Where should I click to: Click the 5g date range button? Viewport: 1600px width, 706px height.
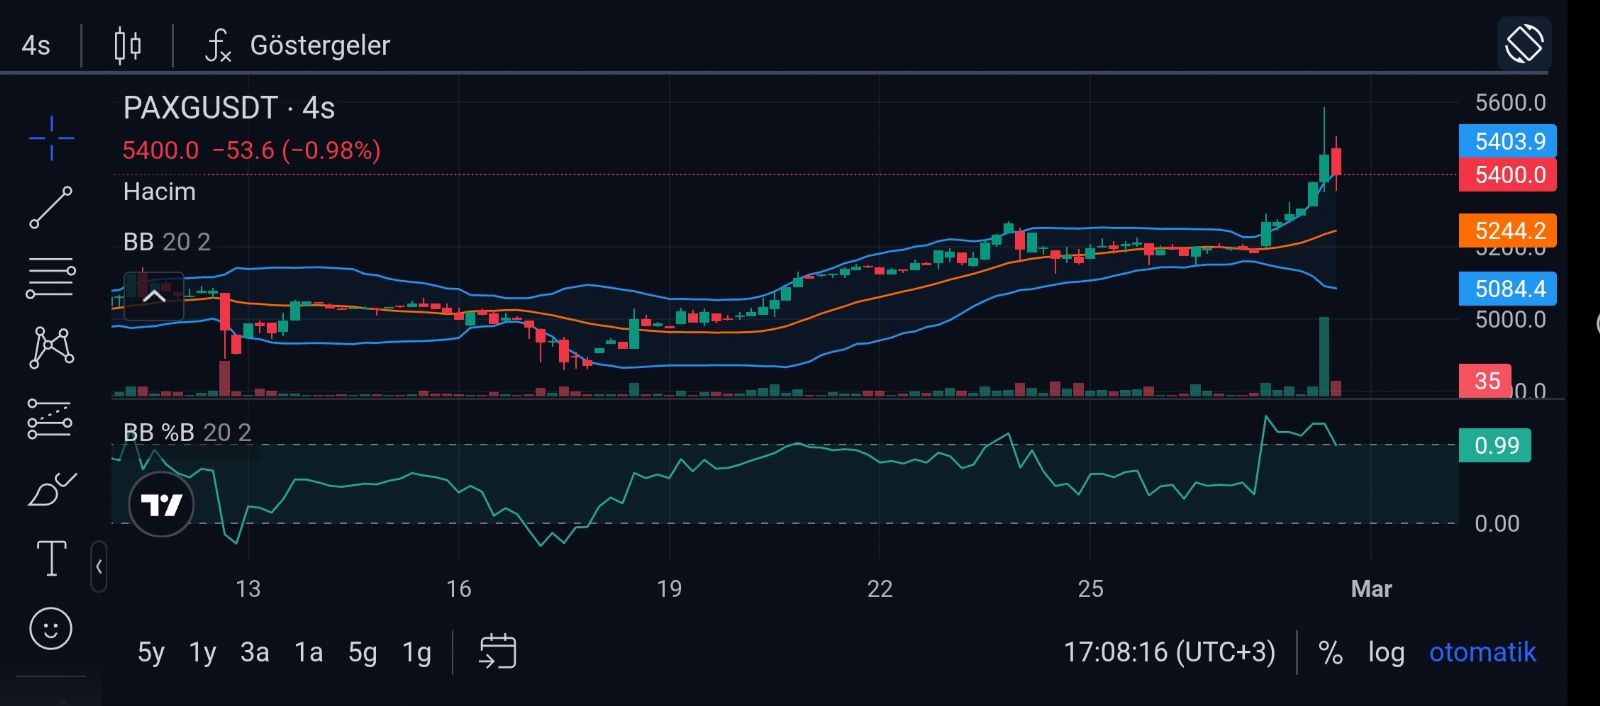[362, 653]
